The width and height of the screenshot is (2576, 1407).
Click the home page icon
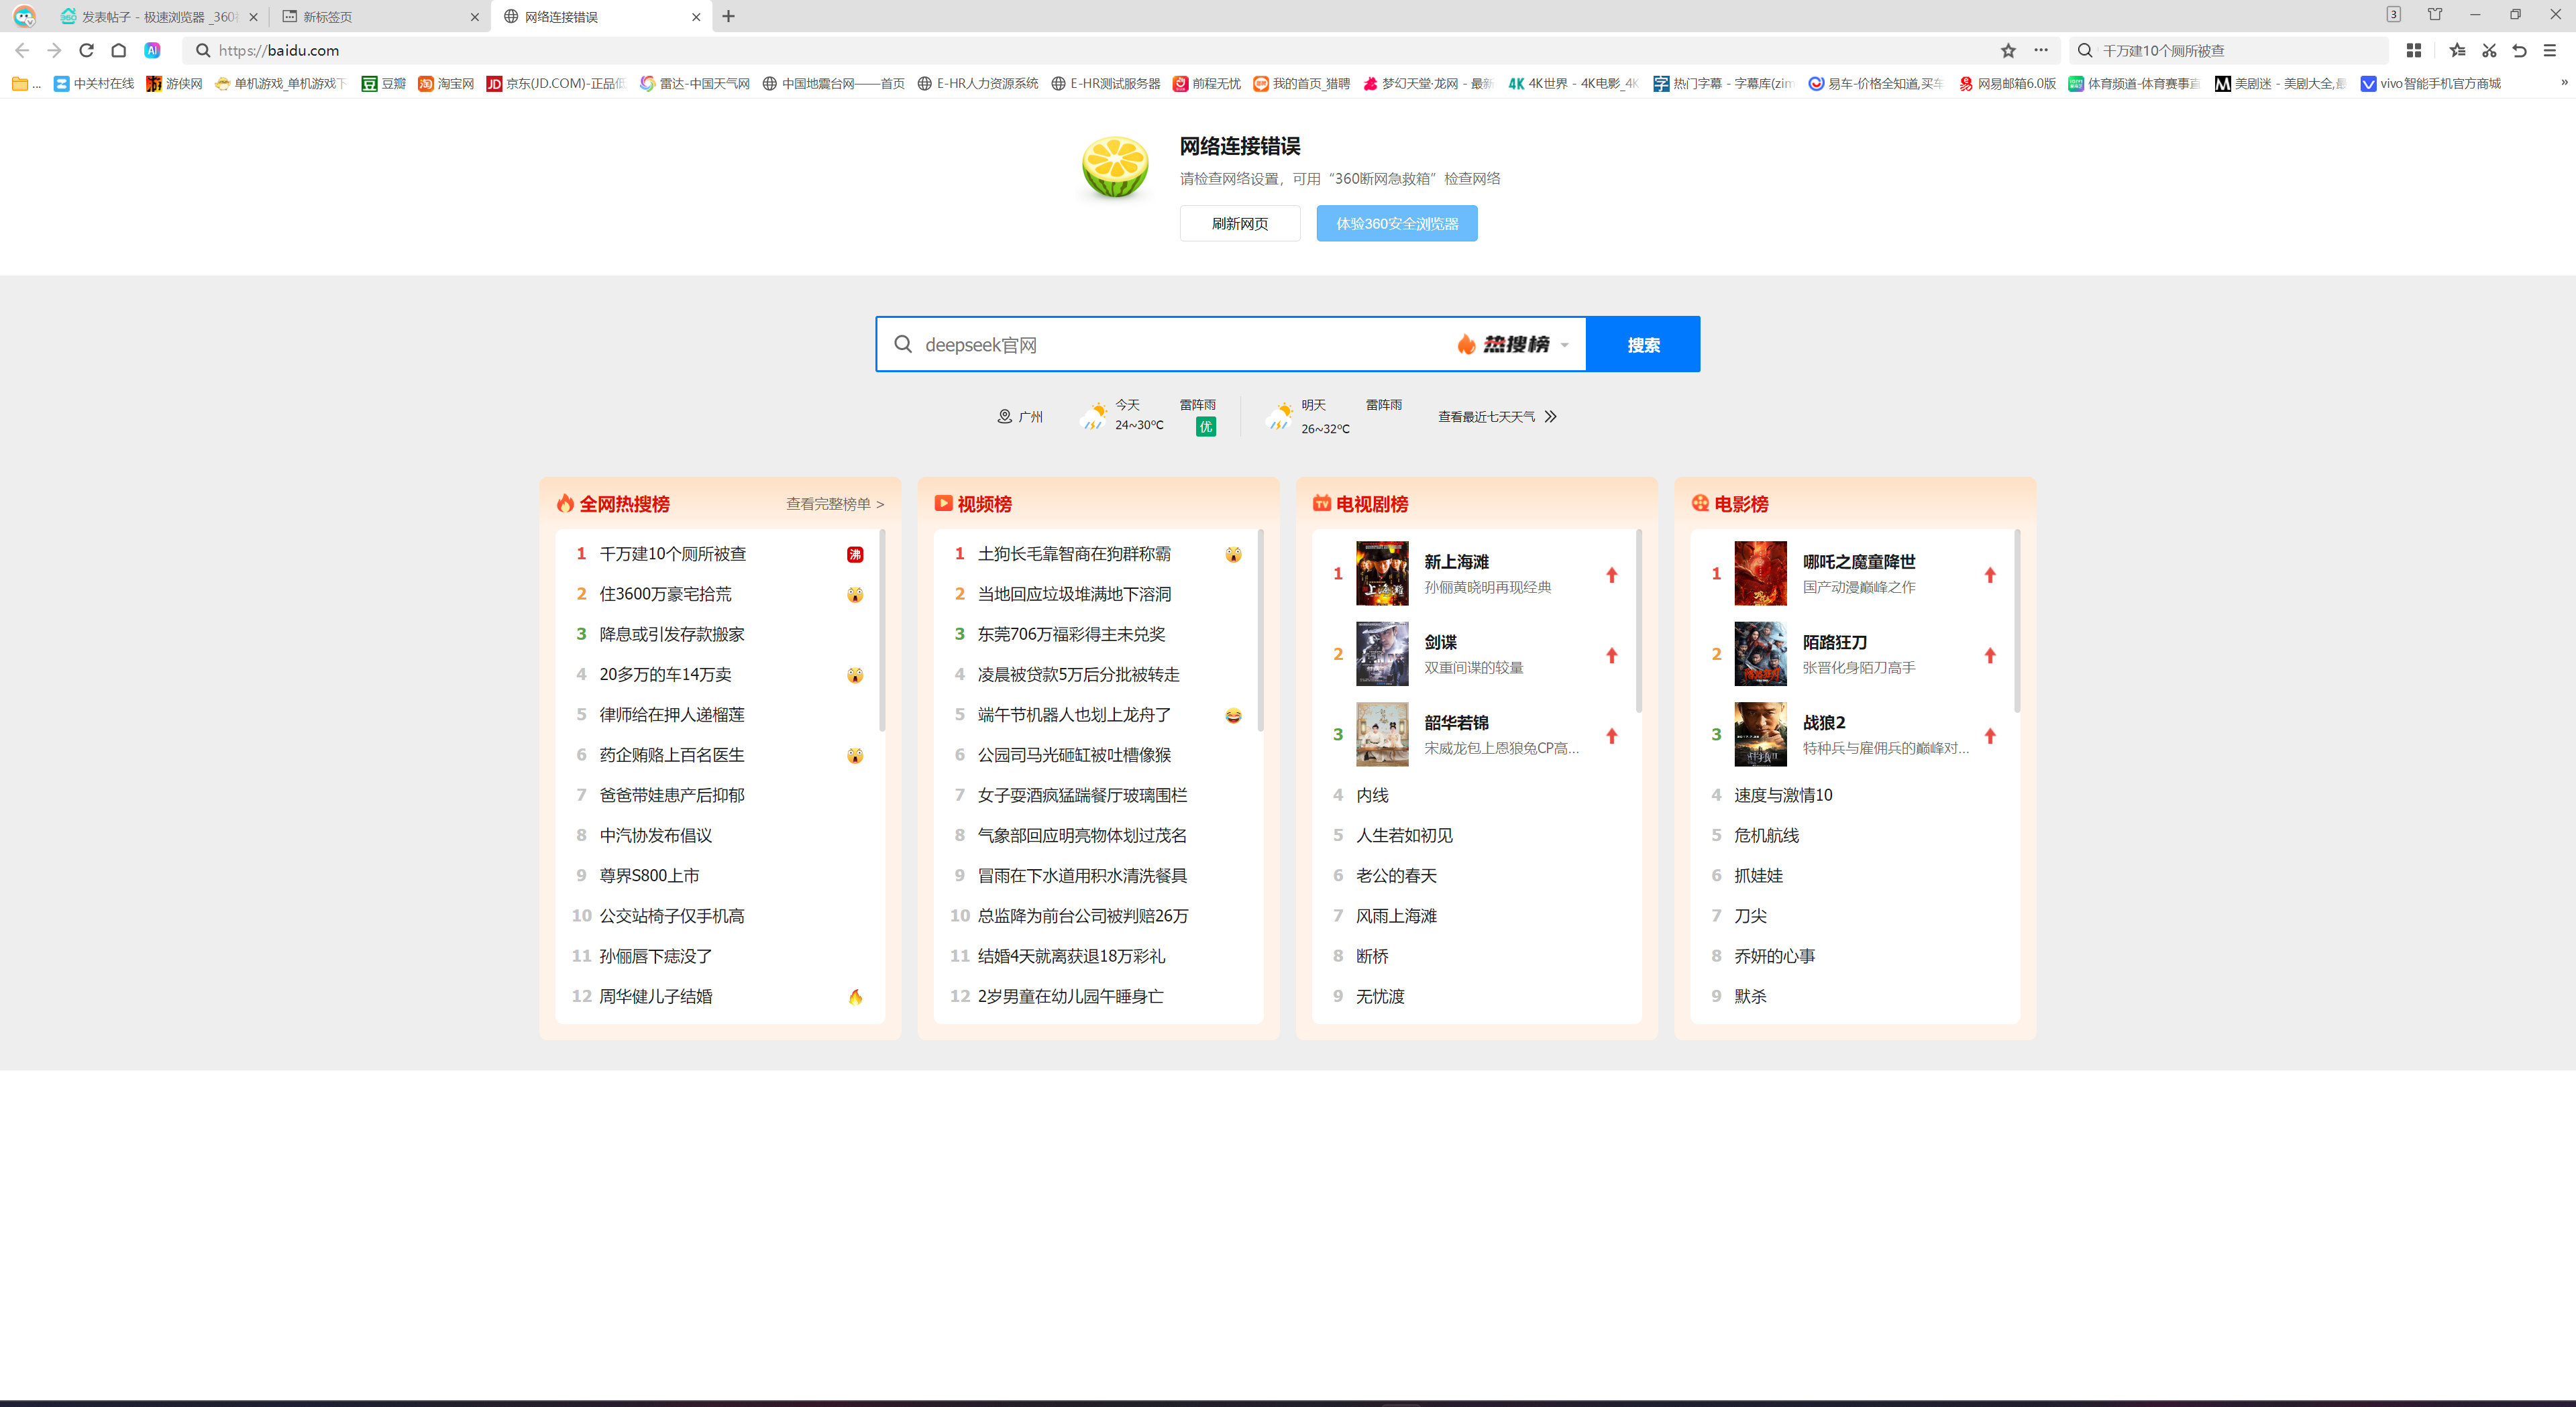pyautogui.click(x=118, y=50)
